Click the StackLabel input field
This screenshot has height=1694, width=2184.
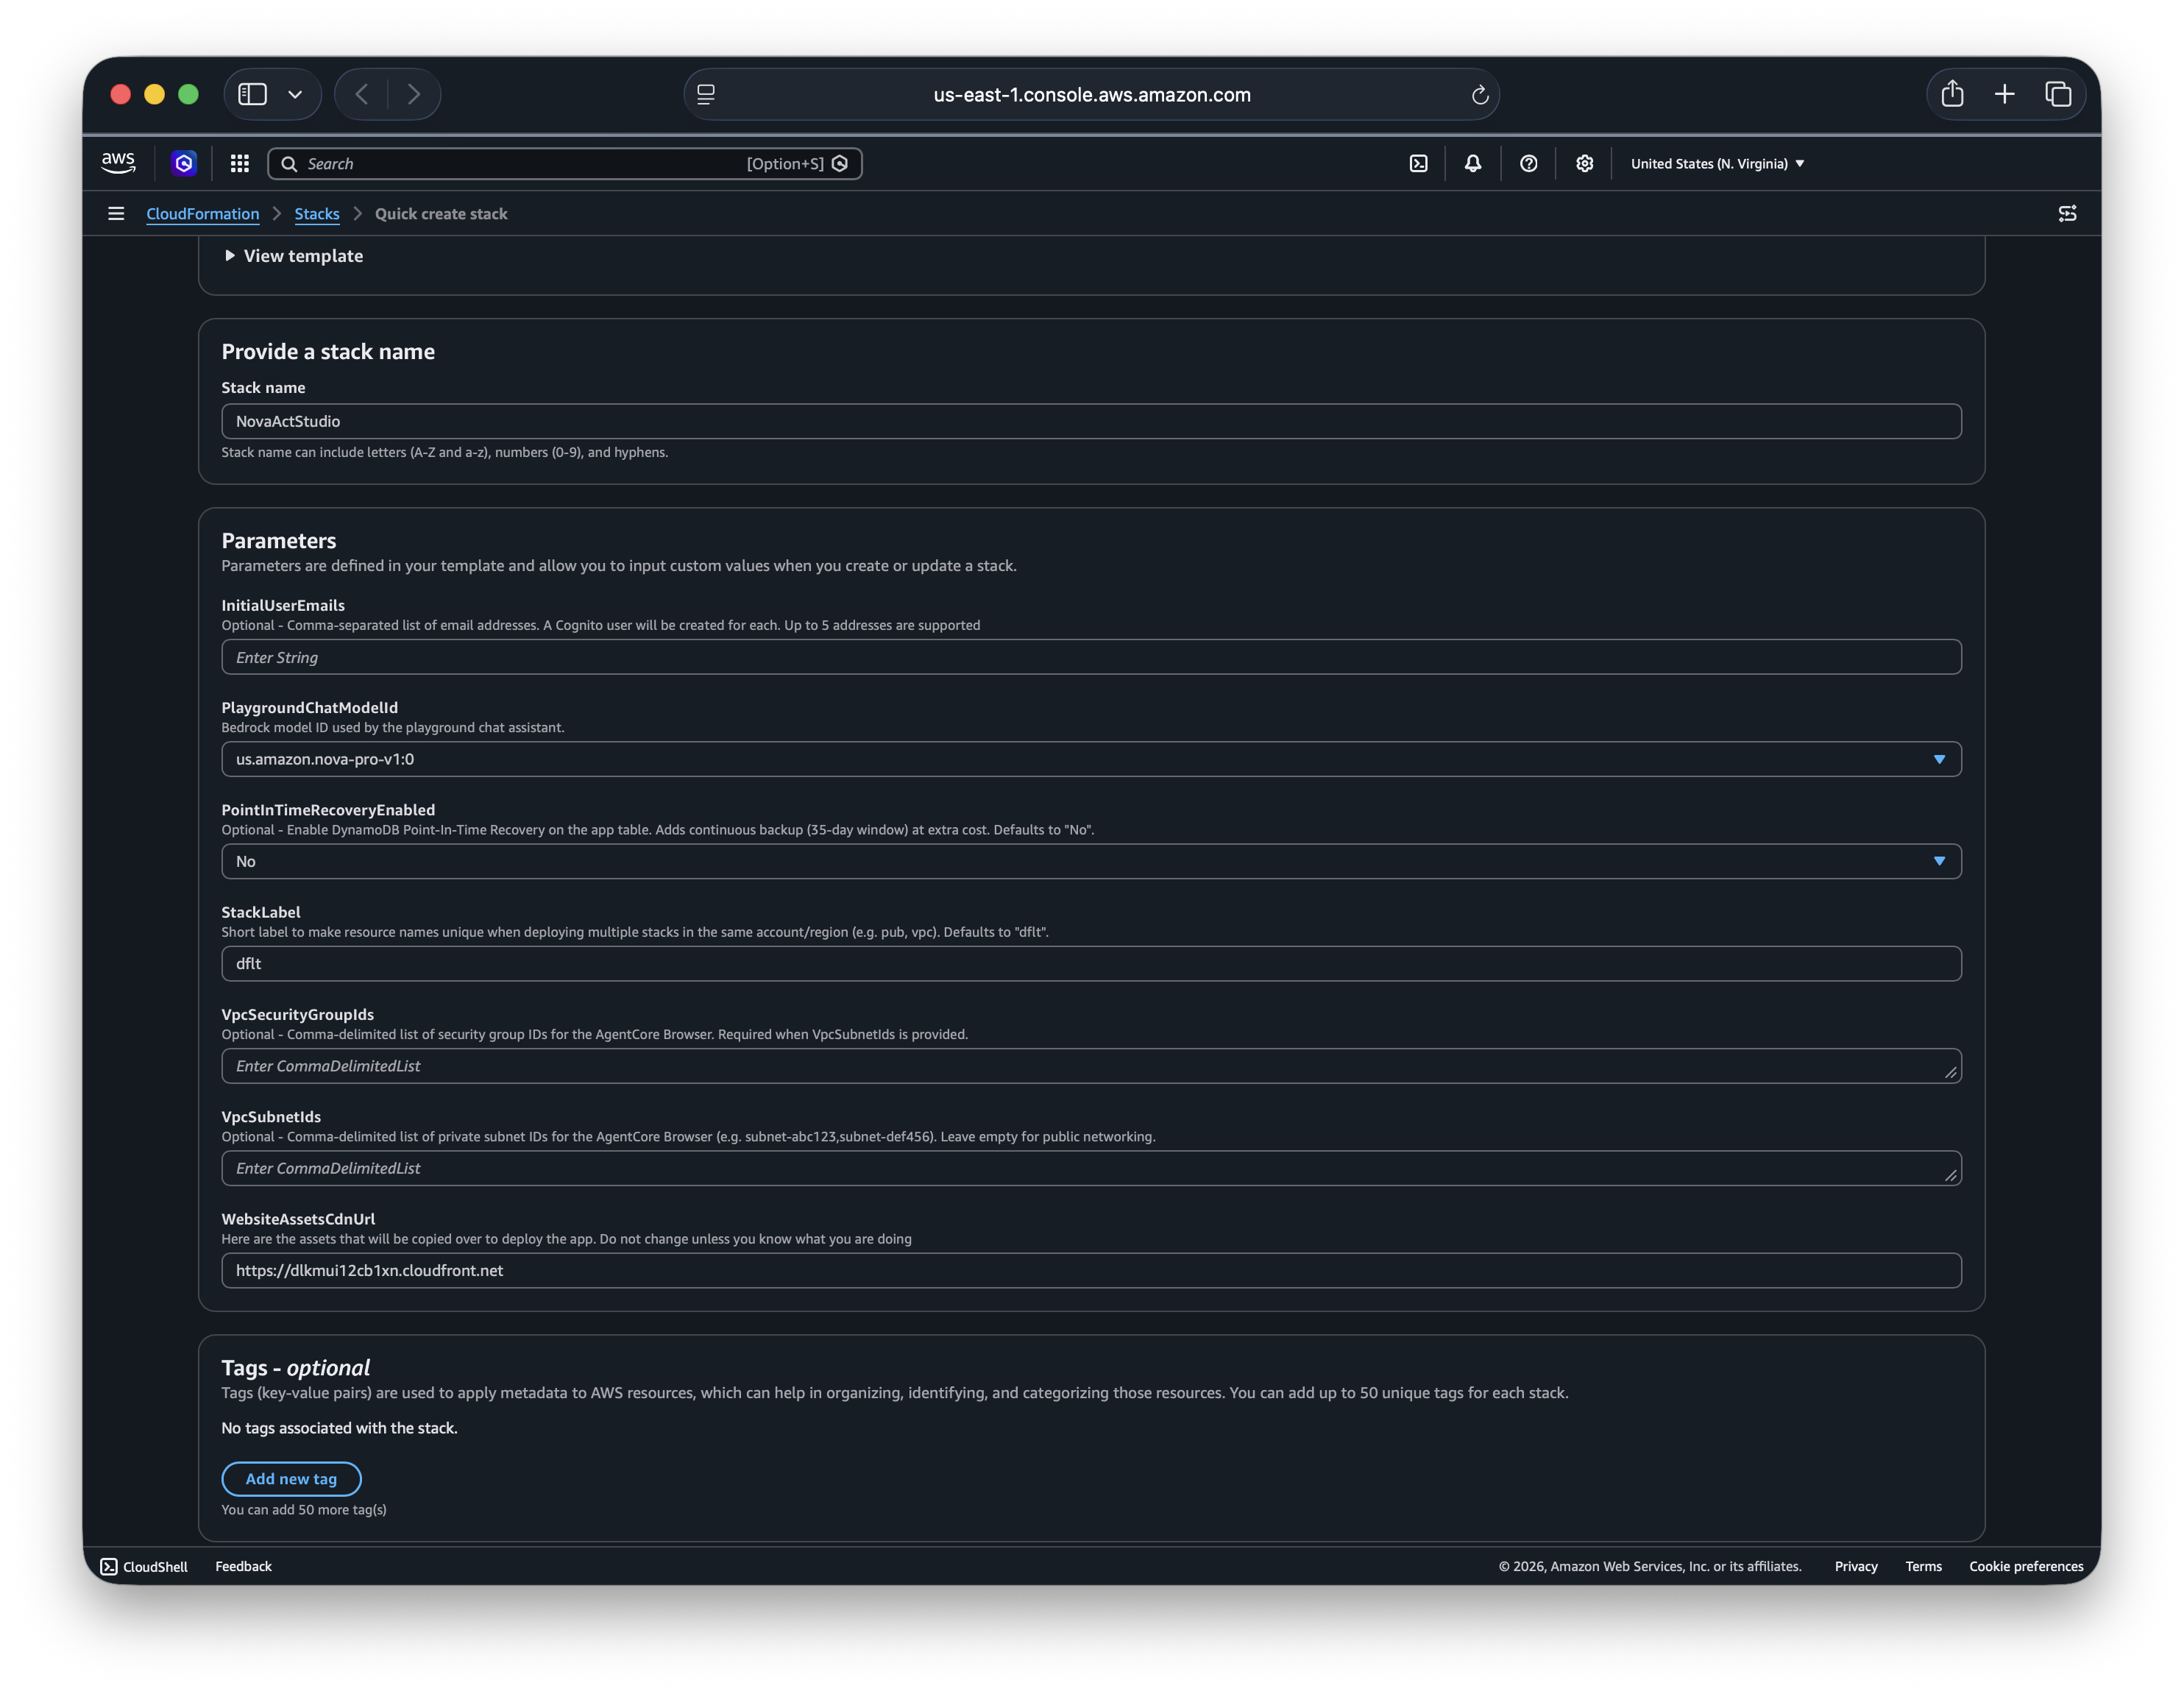point(1091,963)
